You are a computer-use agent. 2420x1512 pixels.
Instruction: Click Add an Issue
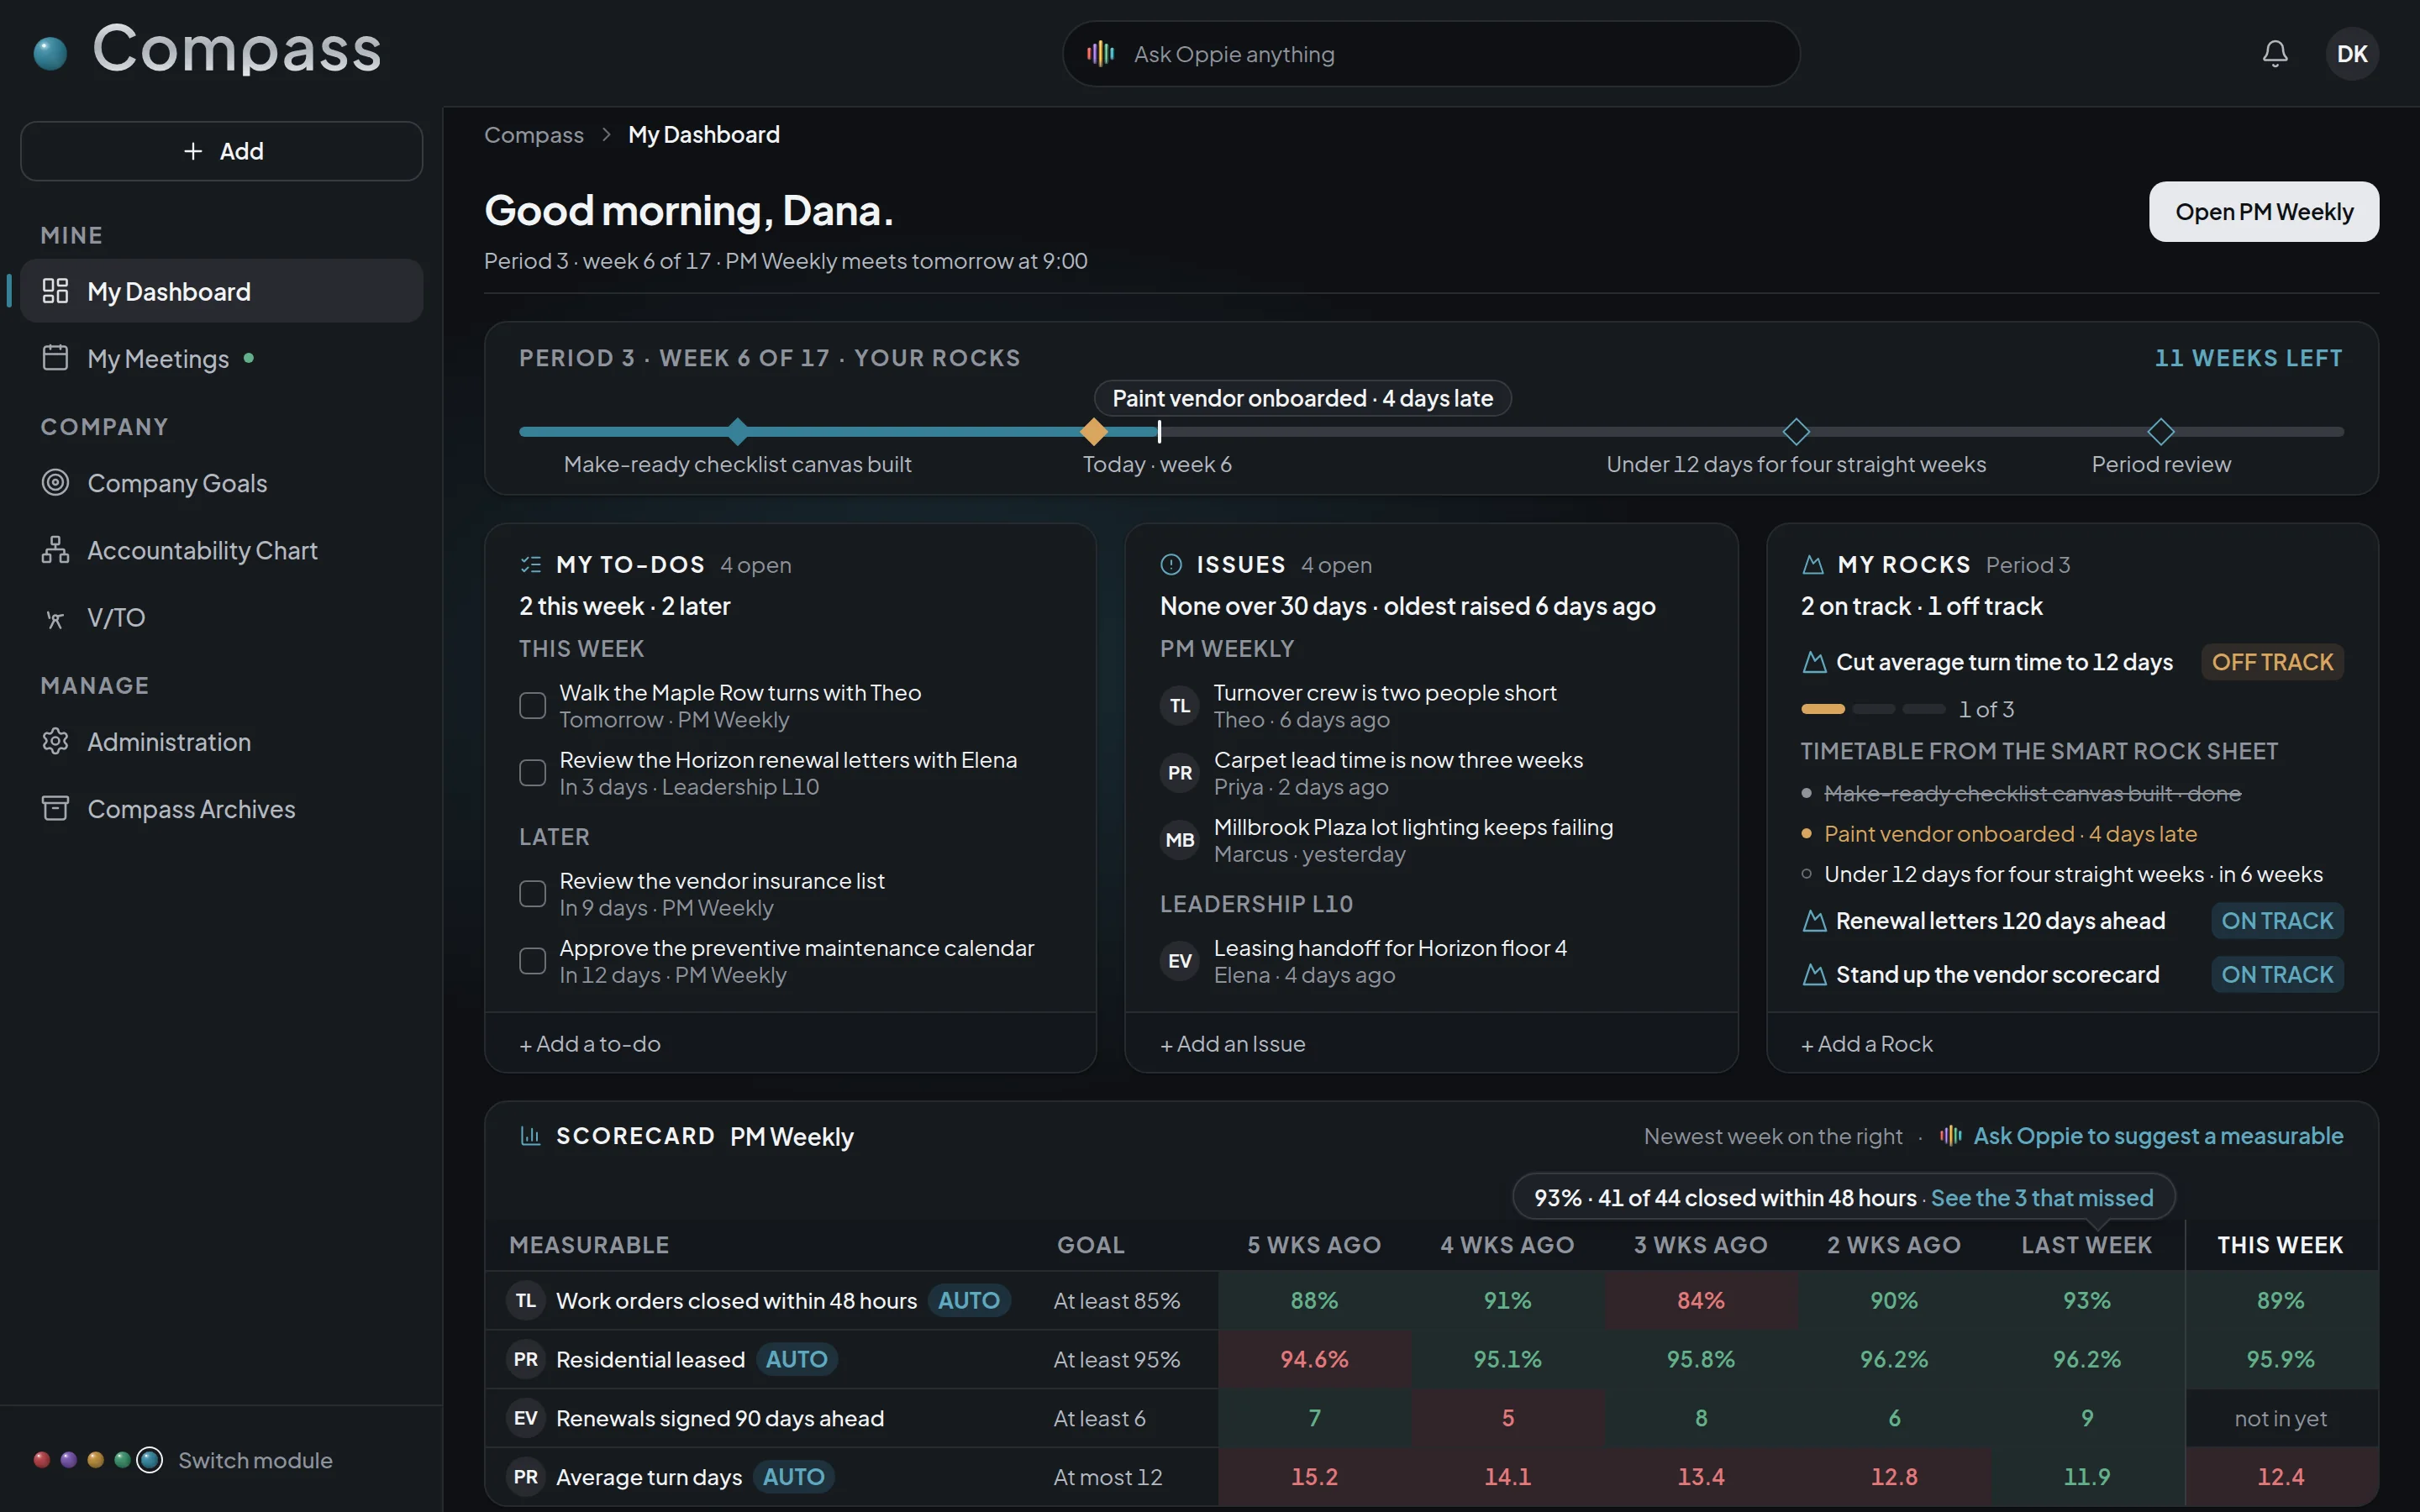click(x=1232, y=1044)
